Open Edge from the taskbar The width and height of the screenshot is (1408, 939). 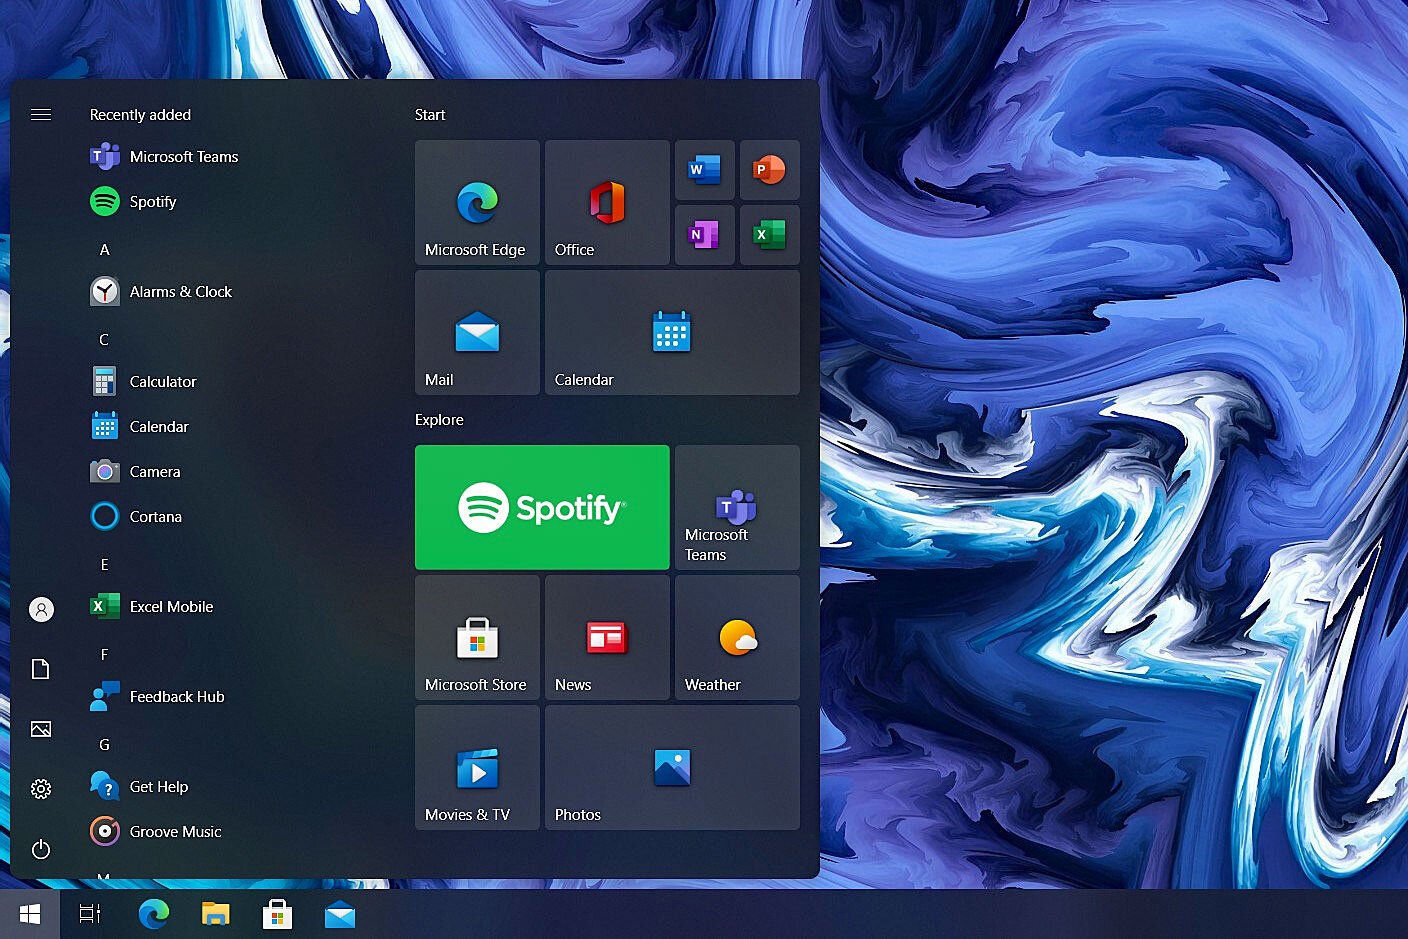153,914
